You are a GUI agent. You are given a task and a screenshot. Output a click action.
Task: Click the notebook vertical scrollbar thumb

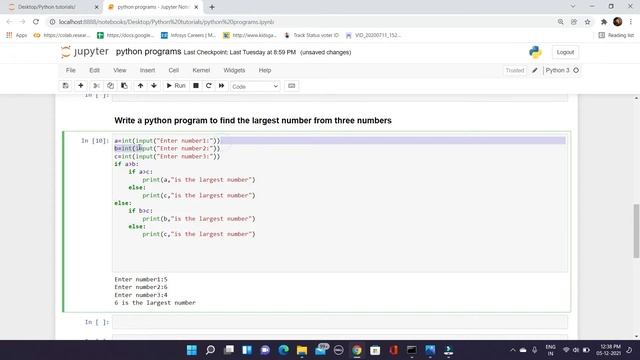tap(636, 231)
